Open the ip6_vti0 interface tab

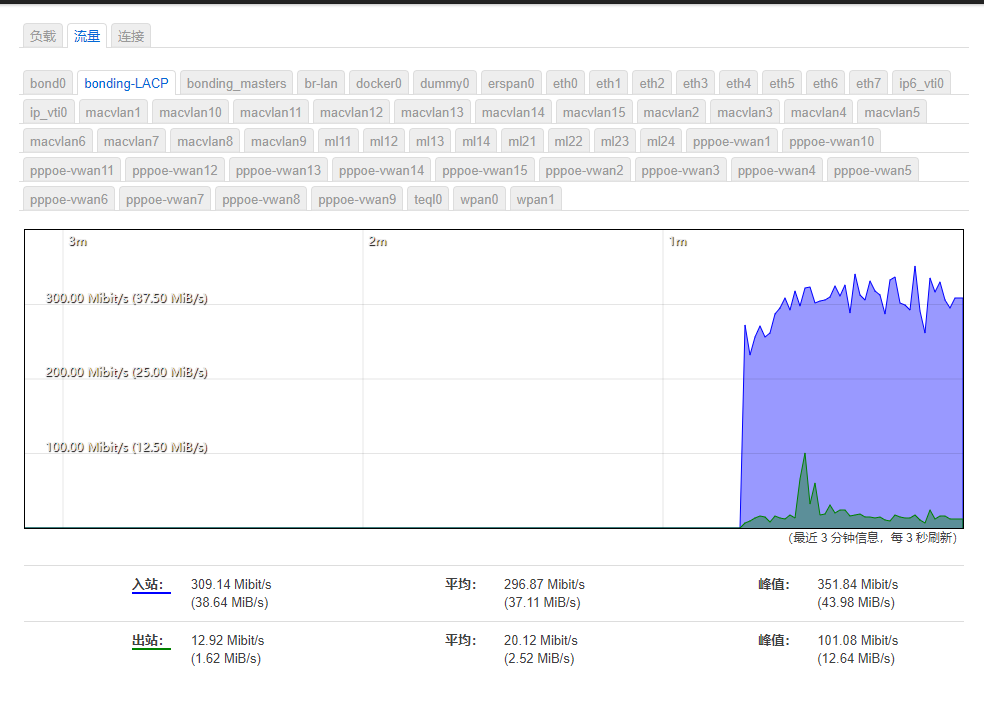920,83
